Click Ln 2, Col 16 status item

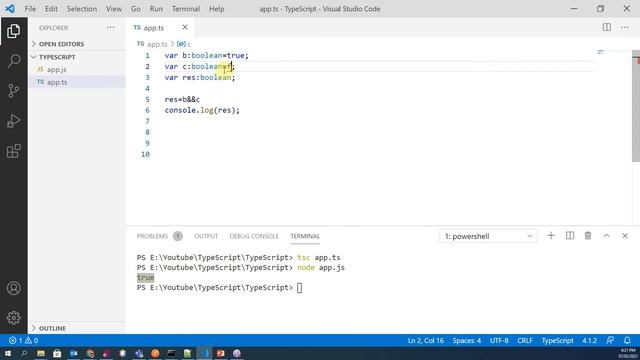tap(425, 340)
